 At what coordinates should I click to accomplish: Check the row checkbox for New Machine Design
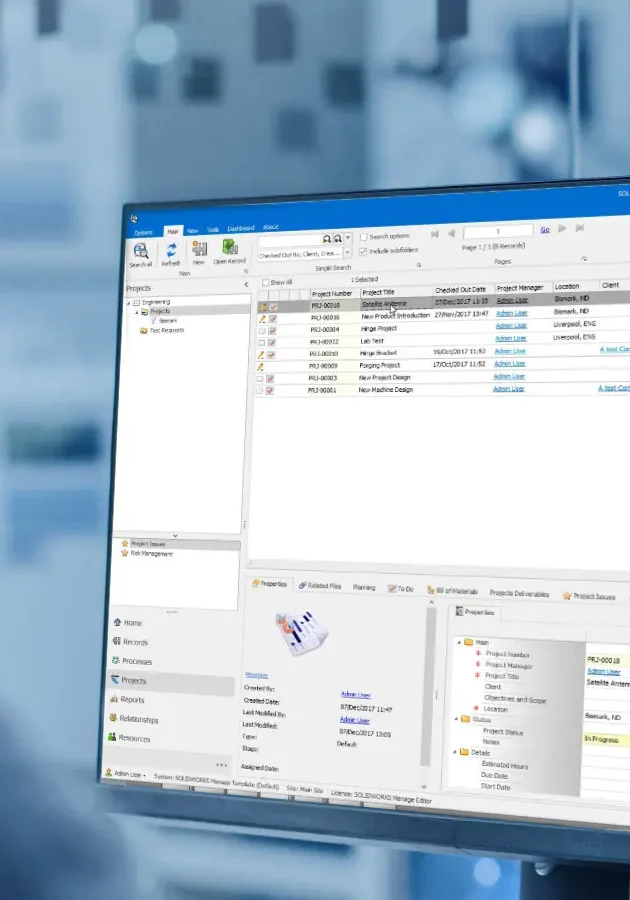(x=259, y=391)
